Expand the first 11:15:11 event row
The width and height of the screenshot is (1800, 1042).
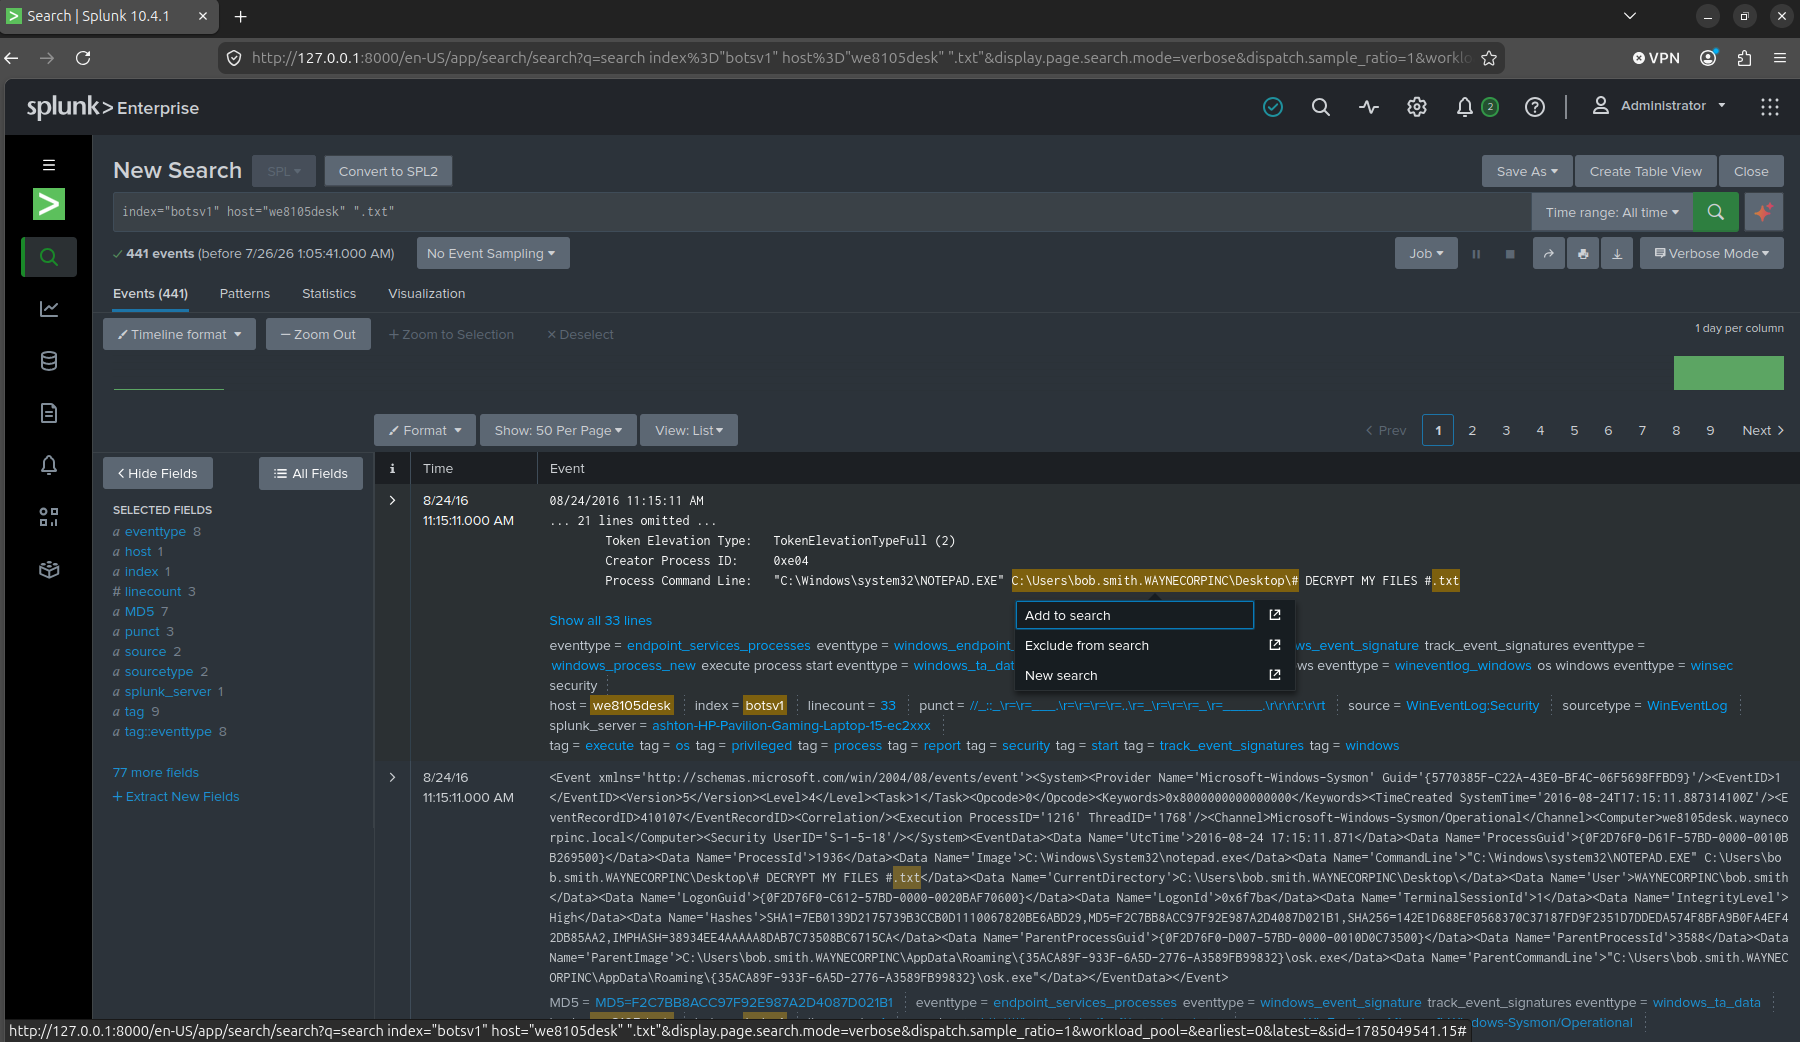392,500
